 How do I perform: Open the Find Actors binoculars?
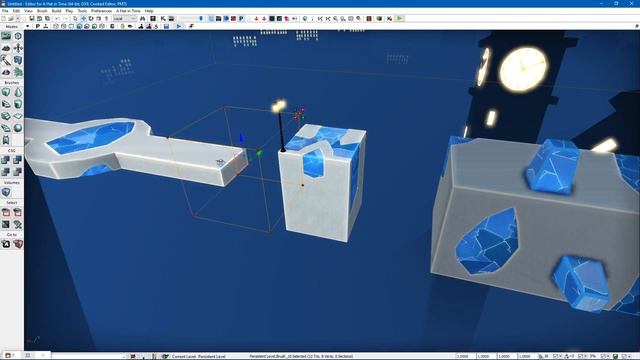142,18
